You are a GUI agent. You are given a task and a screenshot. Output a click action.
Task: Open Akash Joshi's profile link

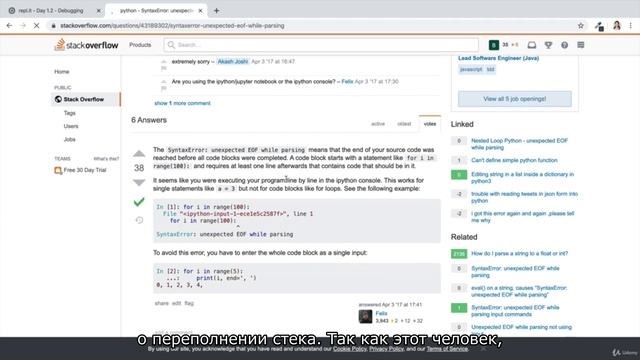pyautogui.click(x=233, y=62)
